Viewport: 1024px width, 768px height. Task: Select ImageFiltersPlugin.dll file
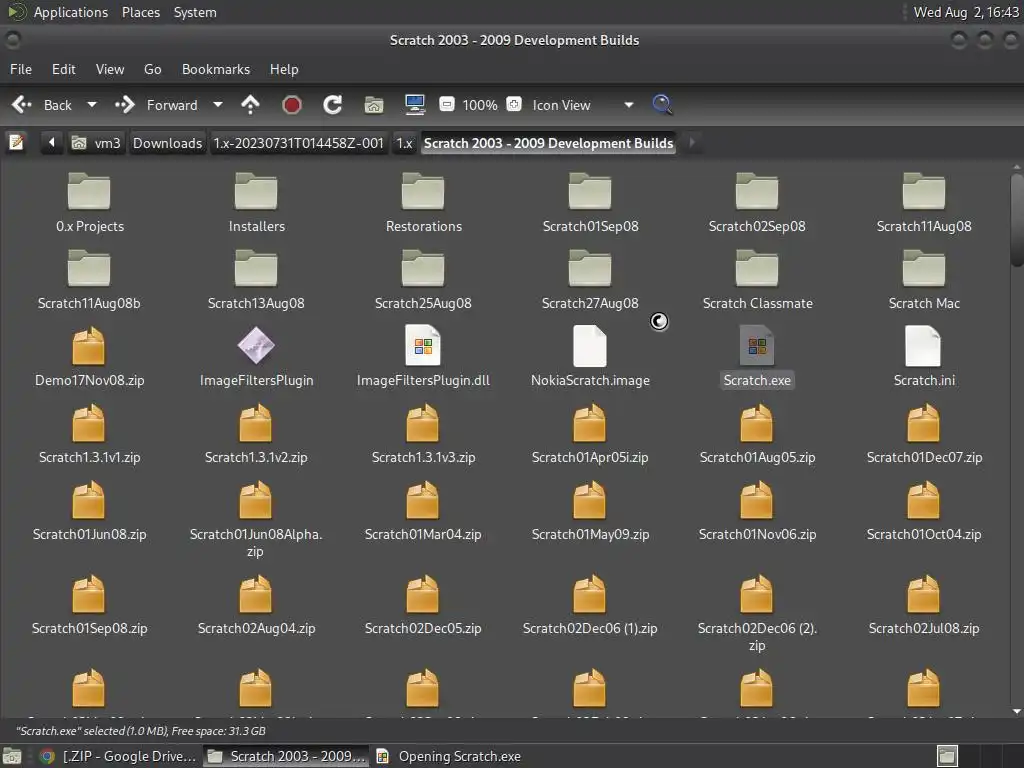(423, 357)
